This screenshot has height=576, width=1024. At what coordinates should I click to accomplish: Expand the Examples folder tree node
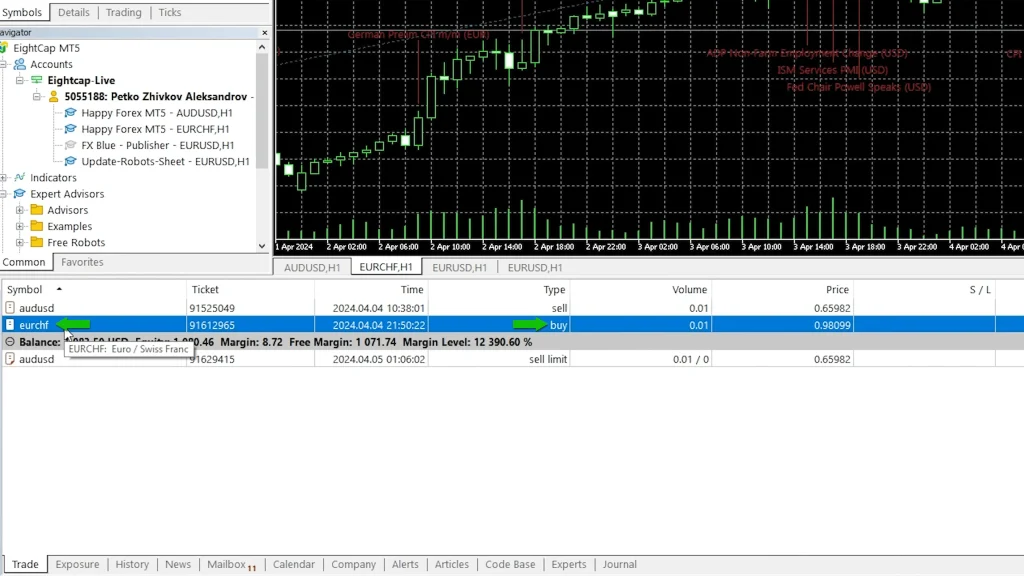click(20, 226)
